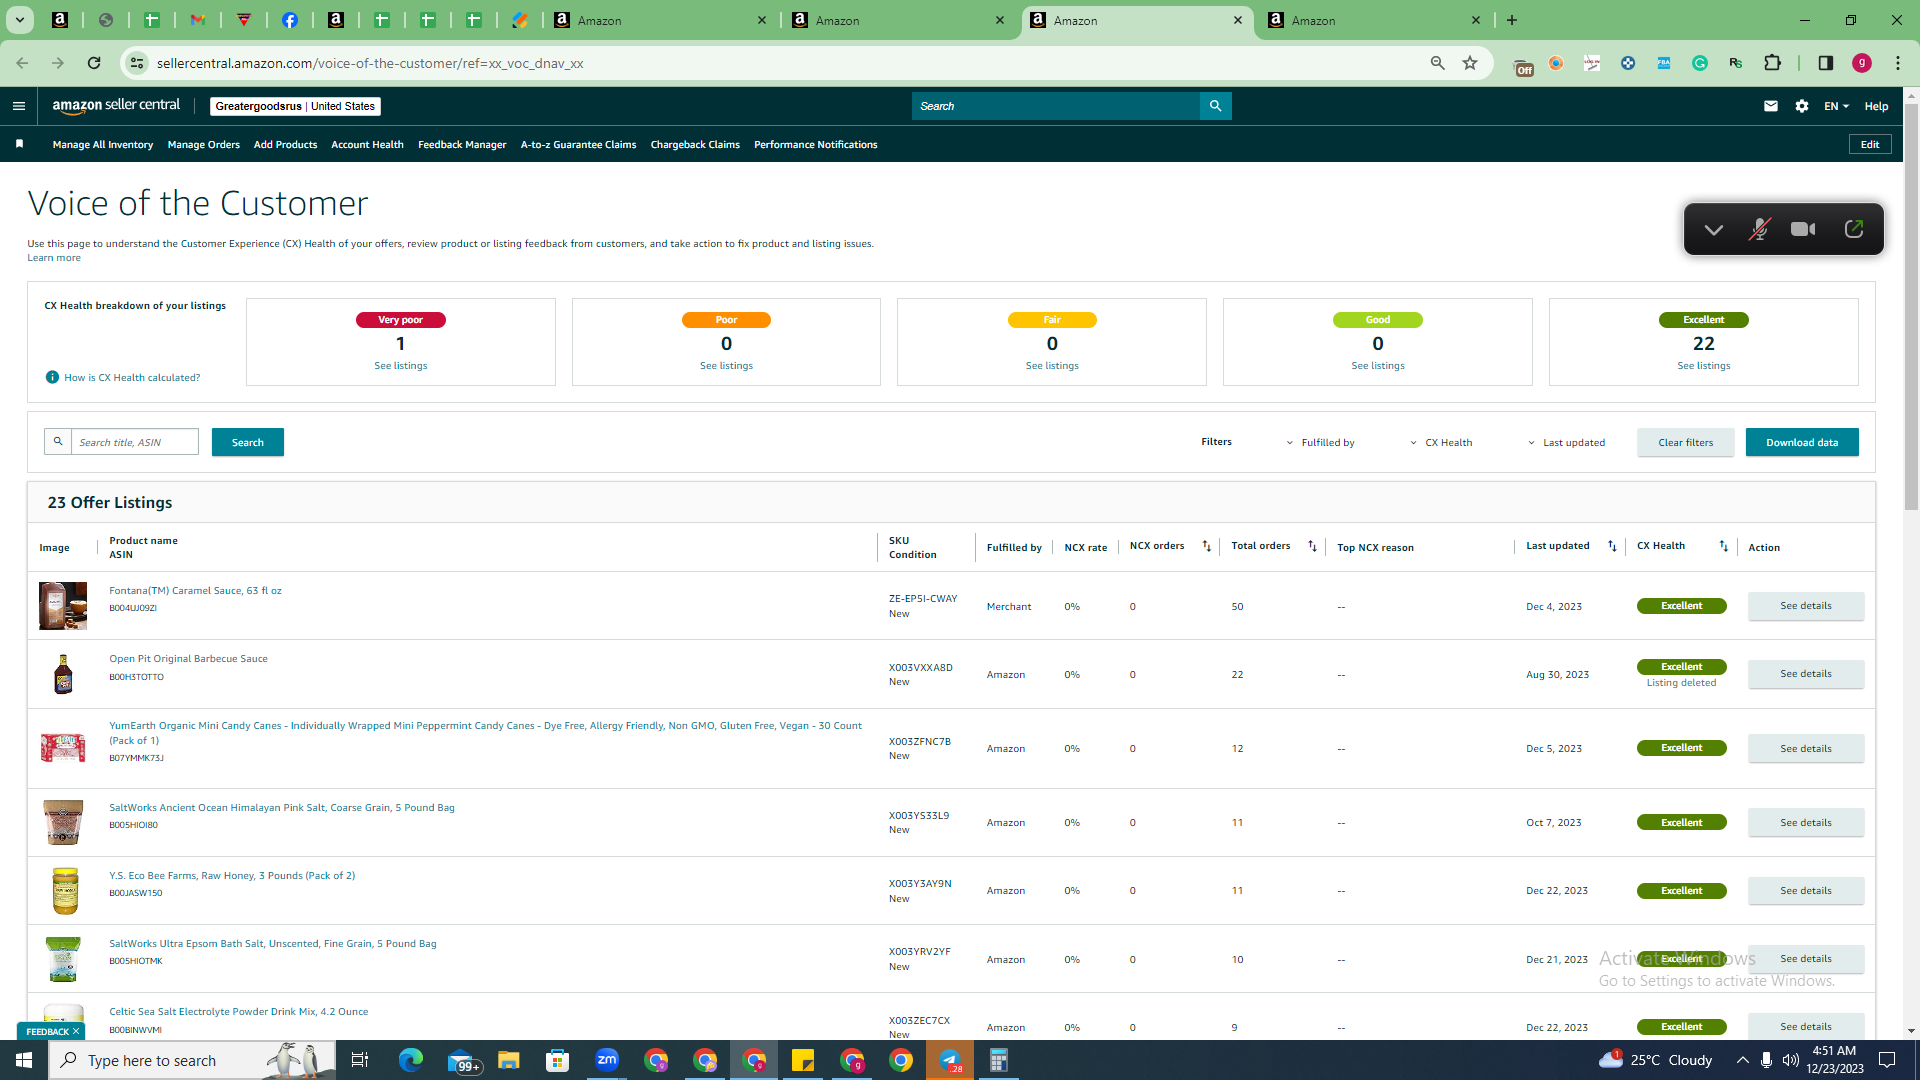Click the Fontana Caramel Sauce thumbnail

[x=63, y=606]
